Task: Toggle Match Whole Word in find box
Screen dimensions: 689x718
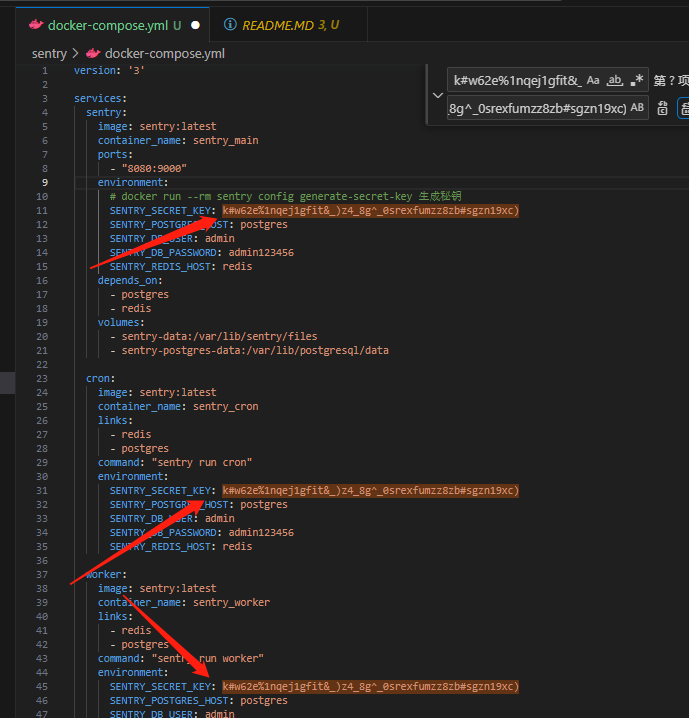Action: tap(615, 81)
